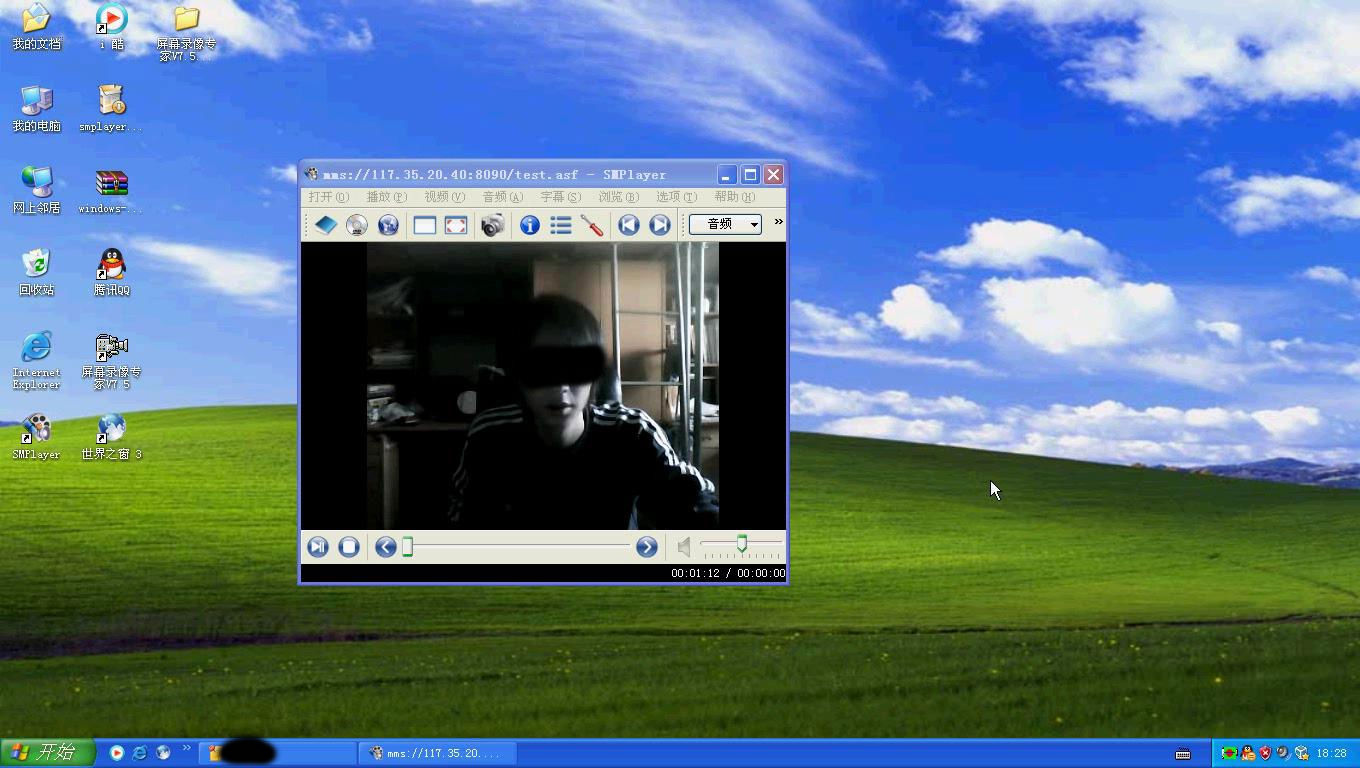Open the 音频(A) menu in menu bar
The image size is (1360, 768).
point(502,197)
